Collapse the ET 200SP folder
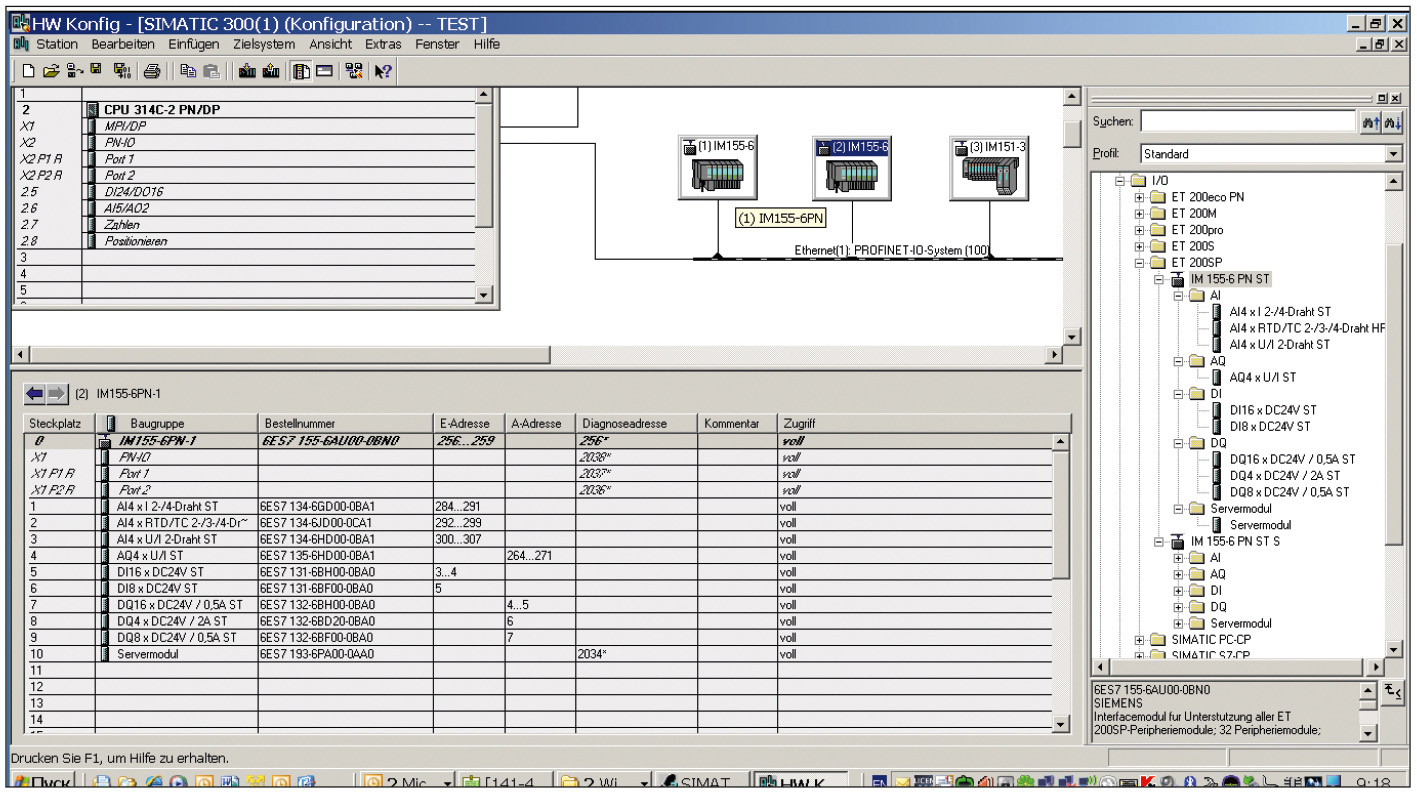The width and height of the screenshot is (1417, 793). pos(1139,262)
